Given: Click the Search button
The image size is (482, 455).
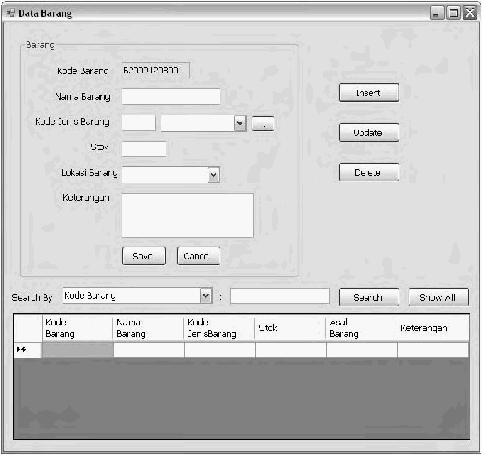Looking at the screenshot, I should [369, 297].
